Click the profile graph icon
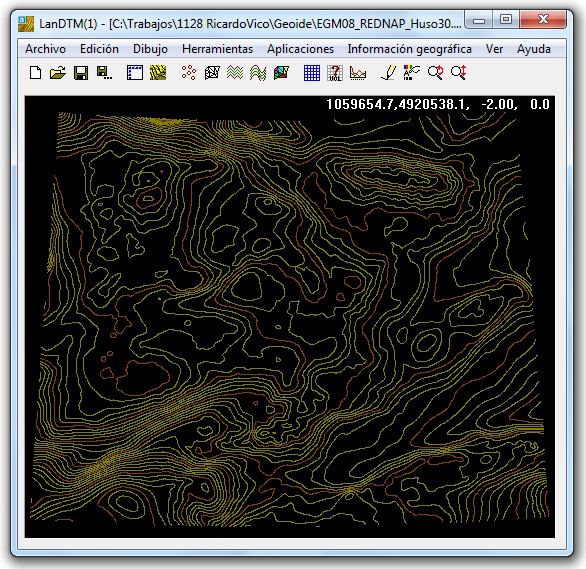The image size is (586, 569). tap(358, 72)
